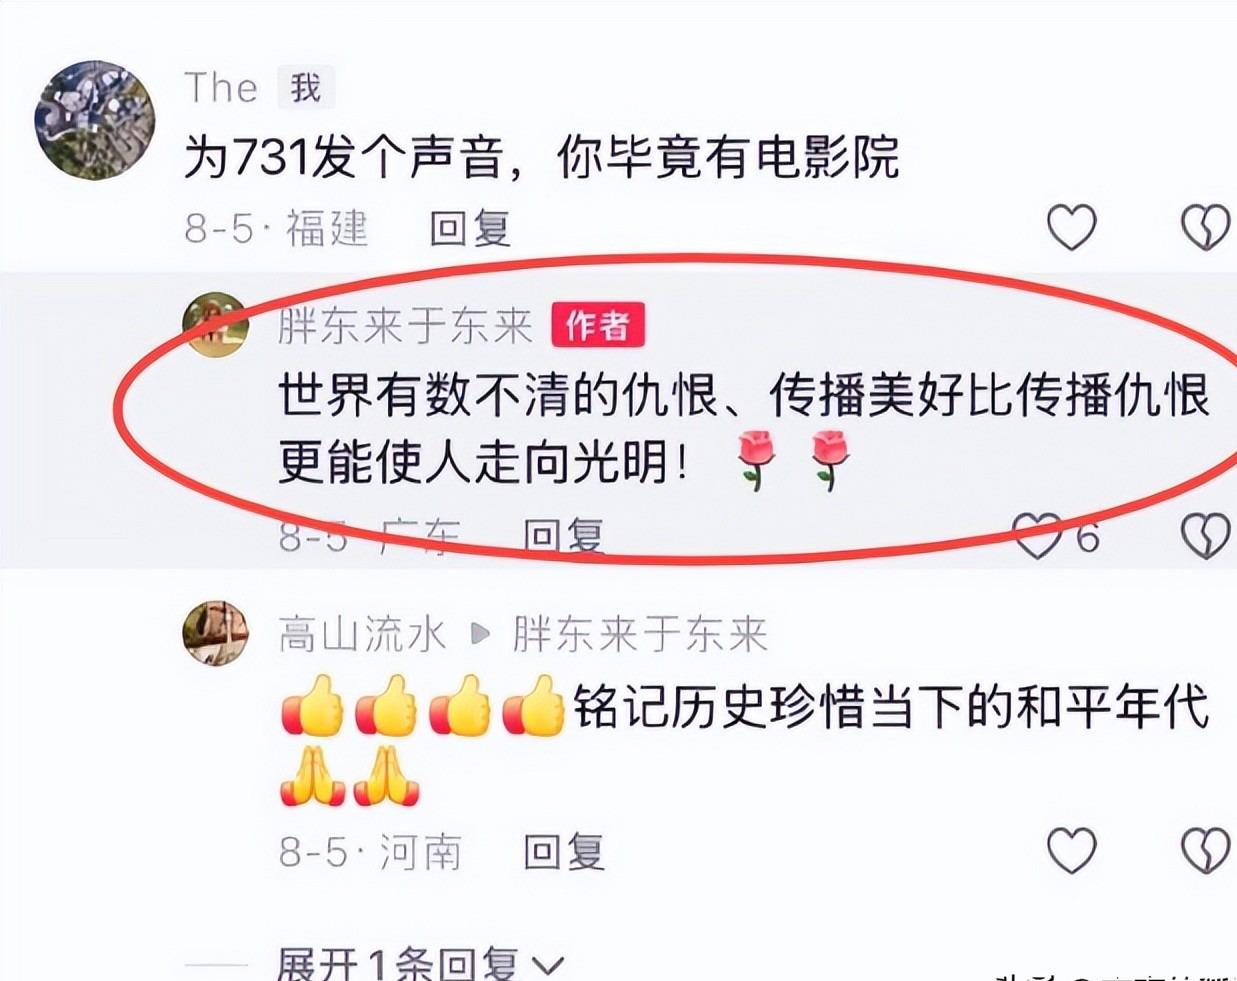This screenshot has height=981, width=1237.
Task: Like the comment about 731 from Fujian
Action: (1071, 228)
